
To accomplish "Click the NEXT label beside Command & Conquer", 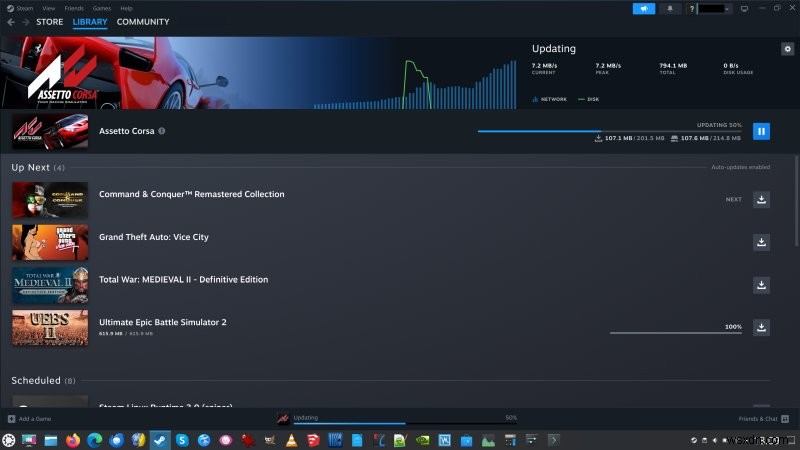I will 734,199.
